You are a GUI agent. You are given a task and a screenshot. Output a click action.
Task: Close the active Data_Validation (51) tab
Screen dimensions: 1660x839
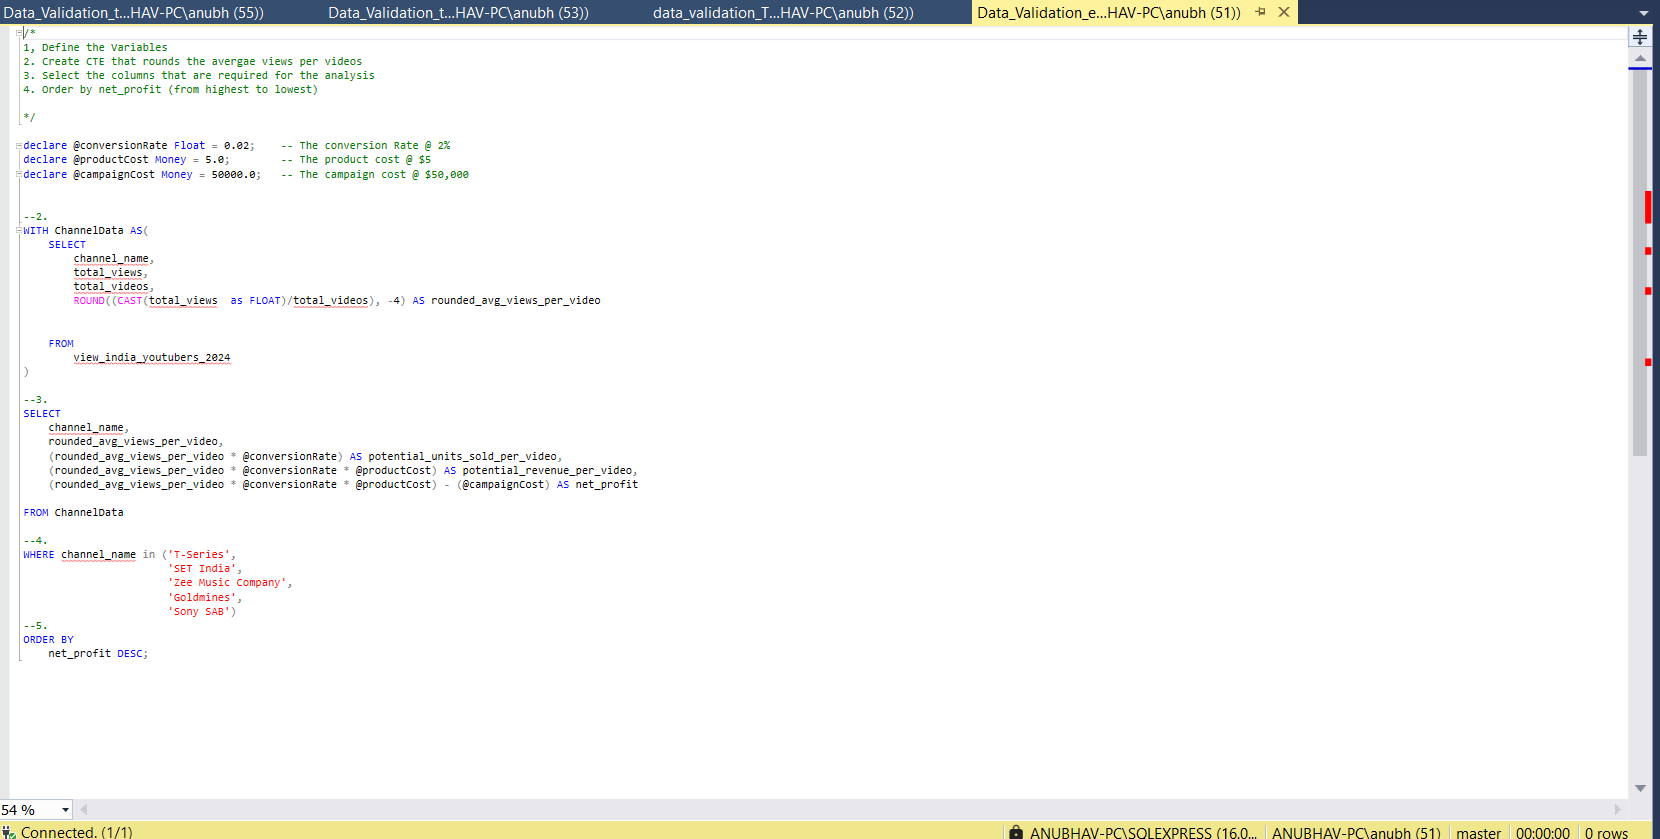(1284, 12)
